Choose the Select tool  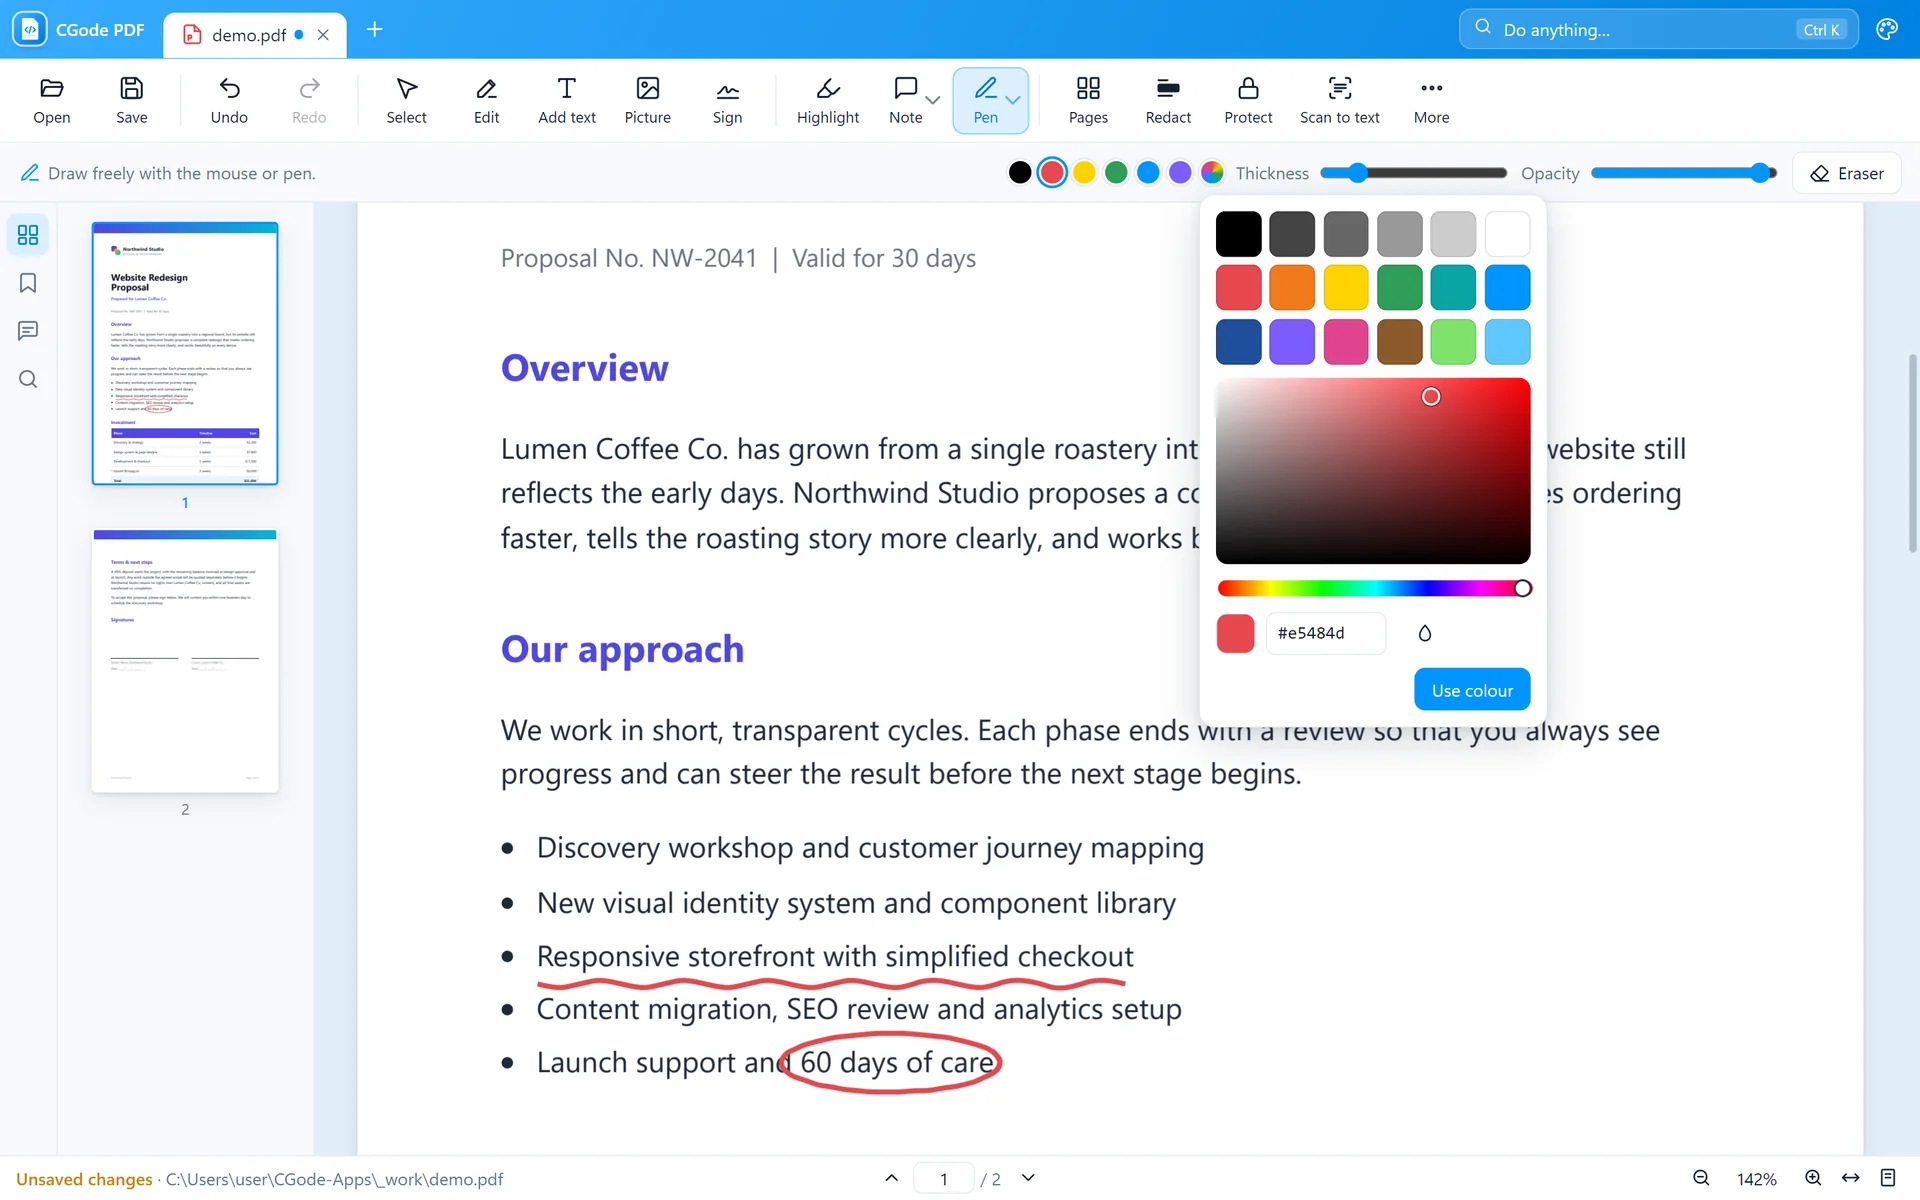tap(406, 100)
